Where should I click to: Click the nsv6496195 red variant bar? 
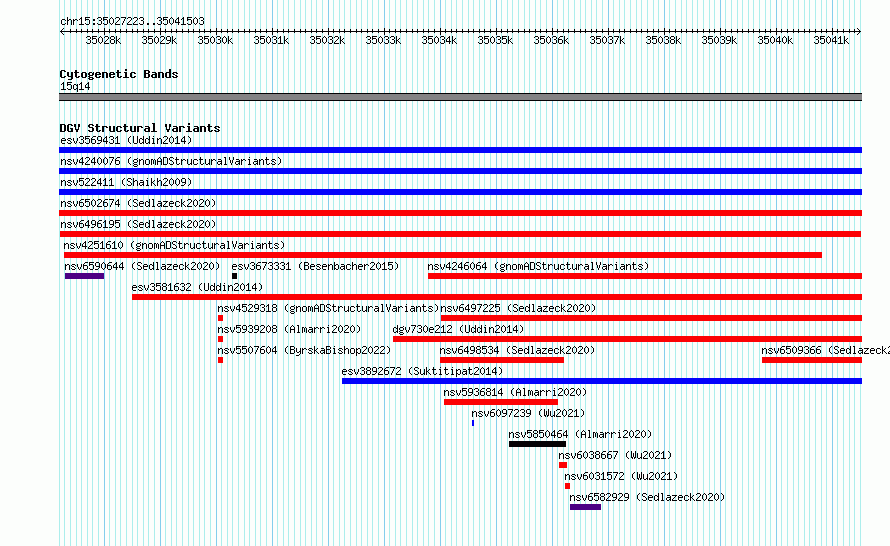click(x=460, y=234)
